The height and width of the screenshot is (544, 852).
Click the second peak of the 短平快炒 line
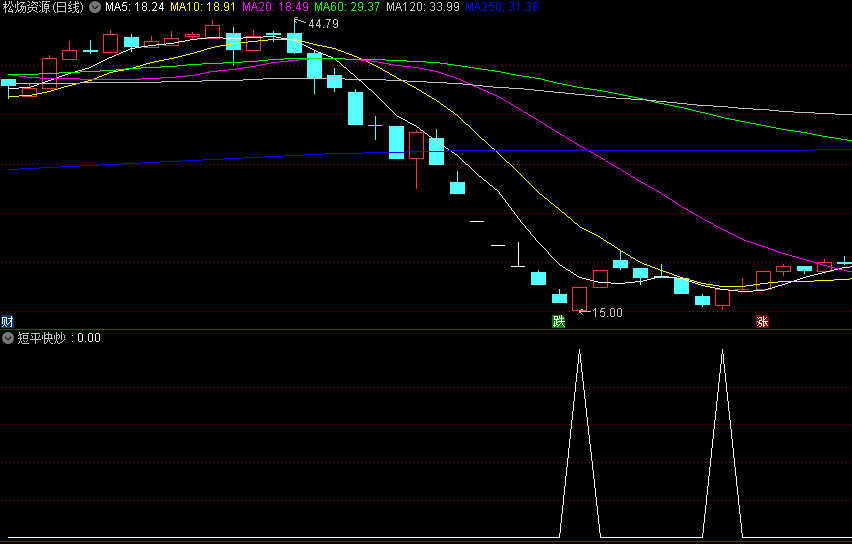coord(722,351)
